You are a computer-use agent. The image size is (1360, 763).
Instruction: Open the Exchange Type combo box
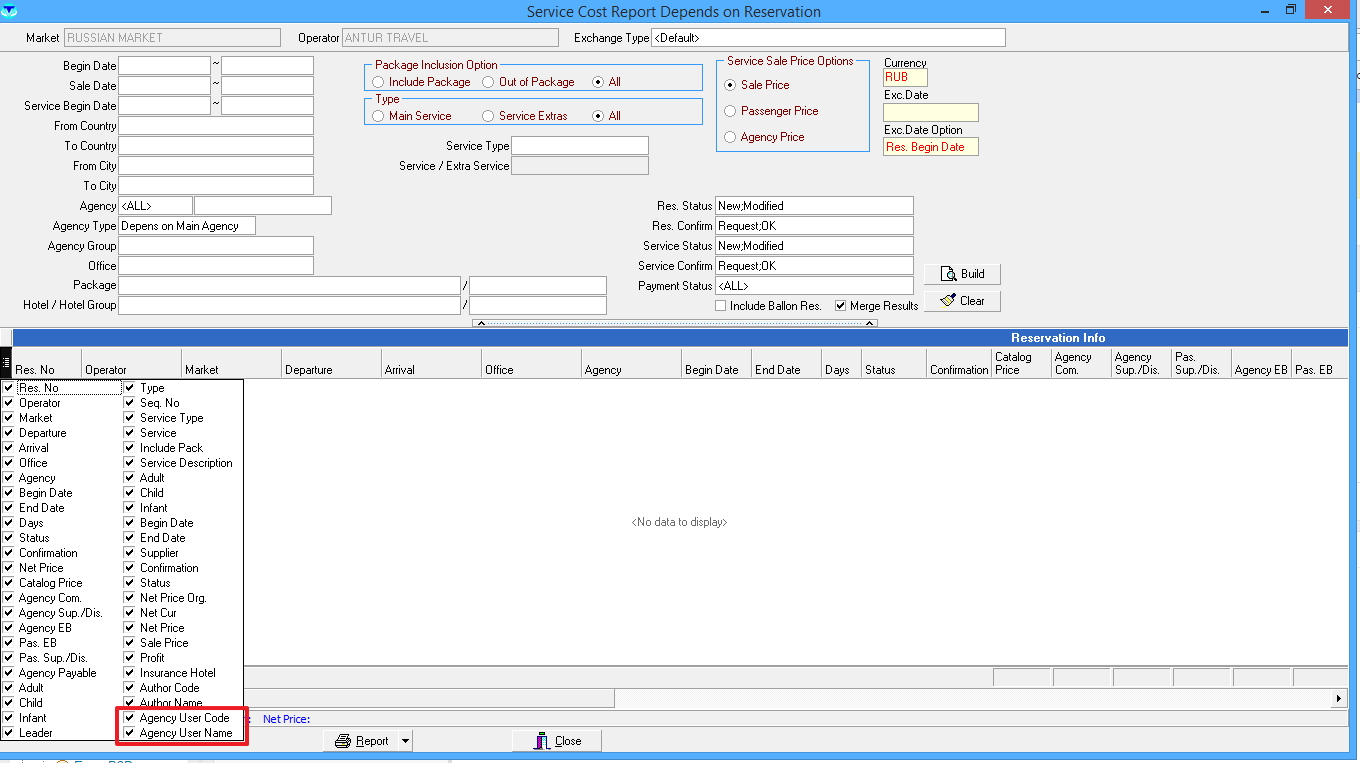[x=827, y=38]
